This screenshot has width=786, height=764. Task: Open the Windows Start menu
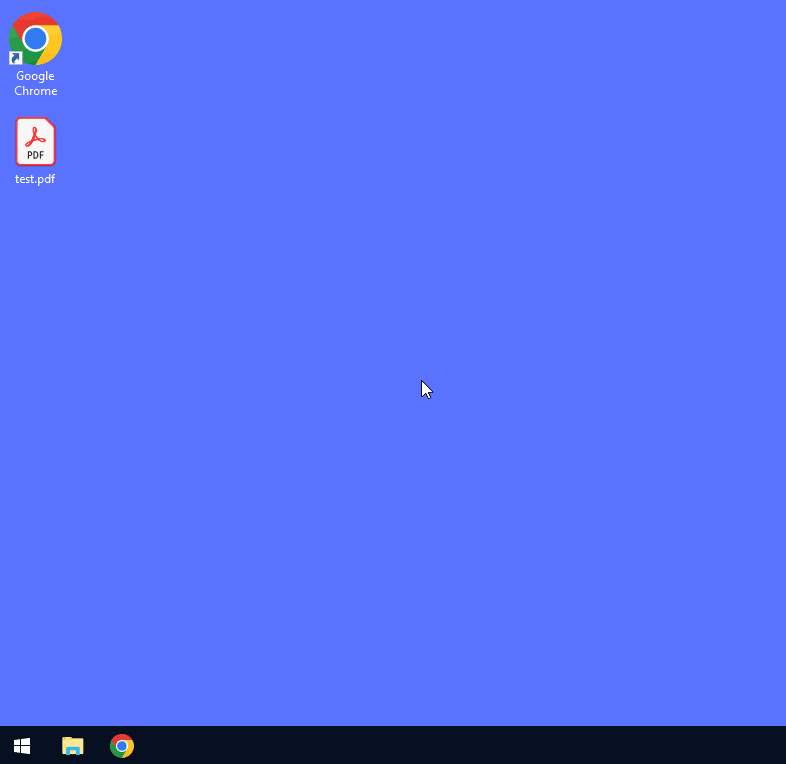(22, 746)
